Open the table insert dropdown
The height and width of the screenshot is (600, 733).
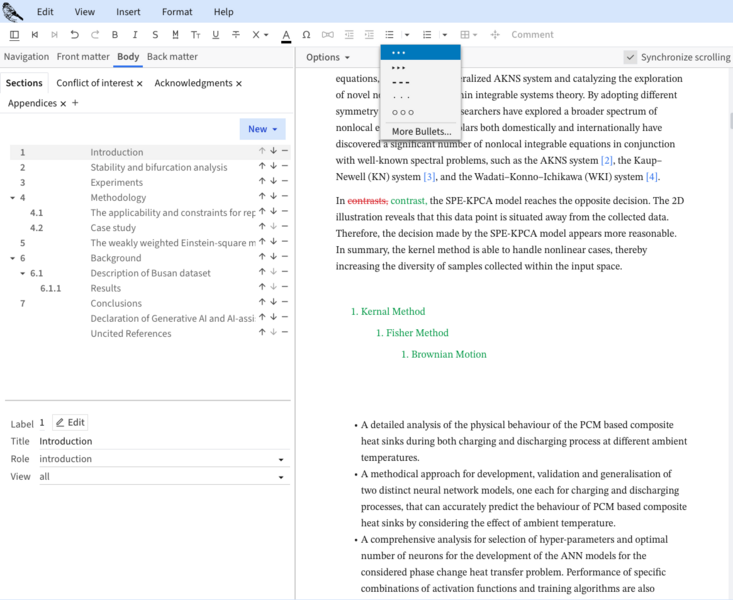click(468, 35)
